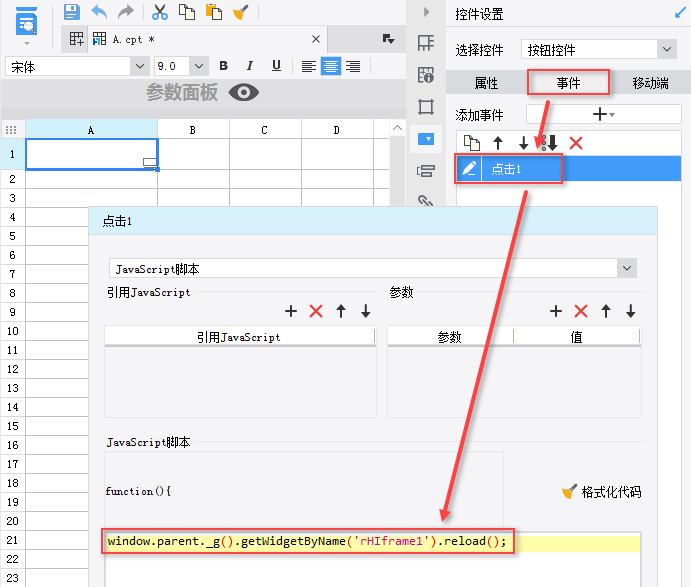
Task: Move referenced JavaScript down
Action: [366, 311]
